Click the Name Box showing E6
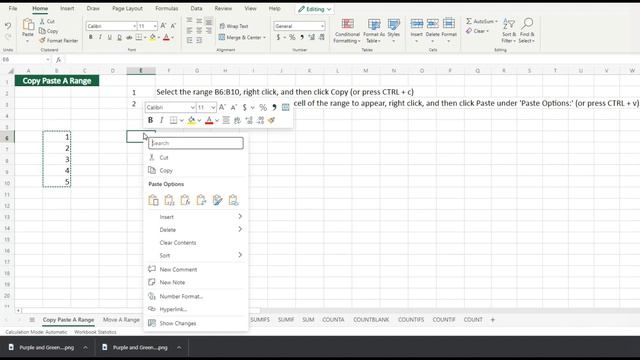The height and width of the screenshot is (360, 640). pyautogui.click(x=25, y=60)
